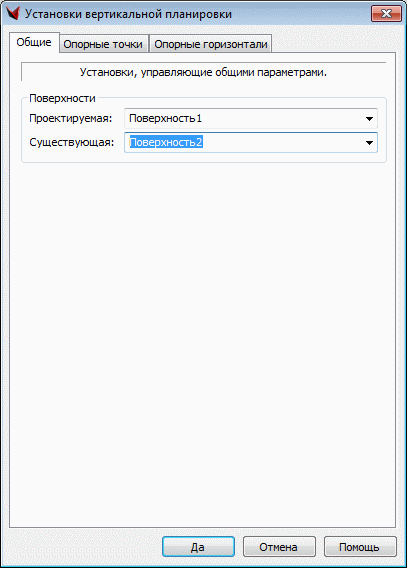Click the description text about общими параметрами
Viewport: 407px width, 568px height.
point(203,72)
